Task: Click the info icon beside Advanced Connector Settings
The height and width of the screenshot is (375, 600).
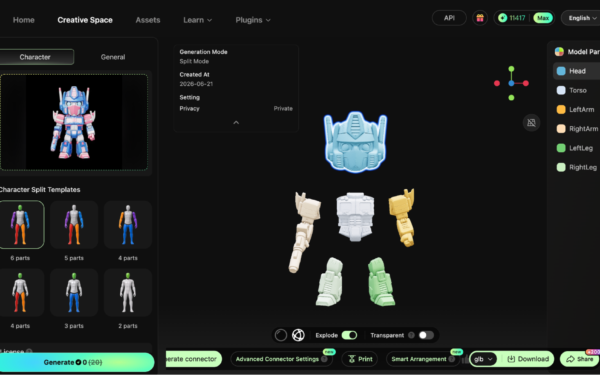Action: 324,359
